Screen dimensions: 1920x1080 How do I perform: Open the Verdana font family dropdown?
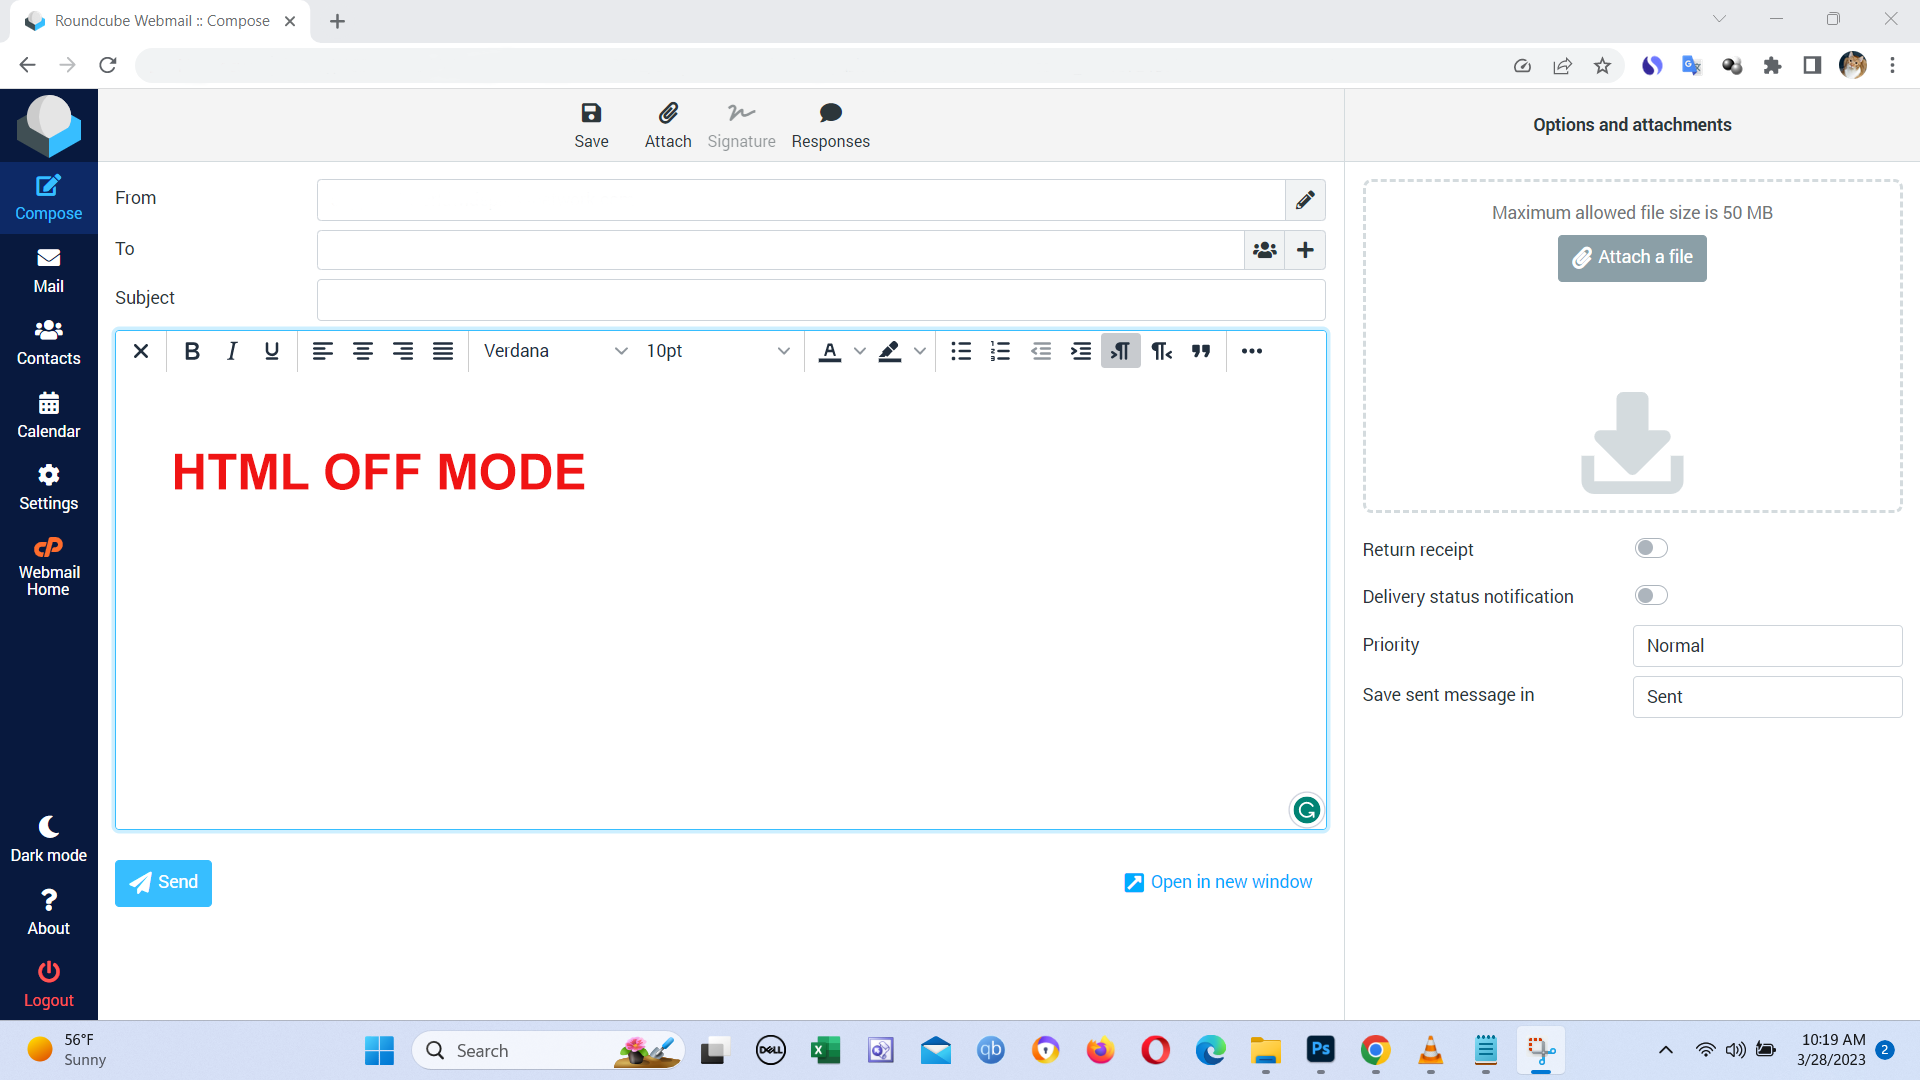click(554, 351)
